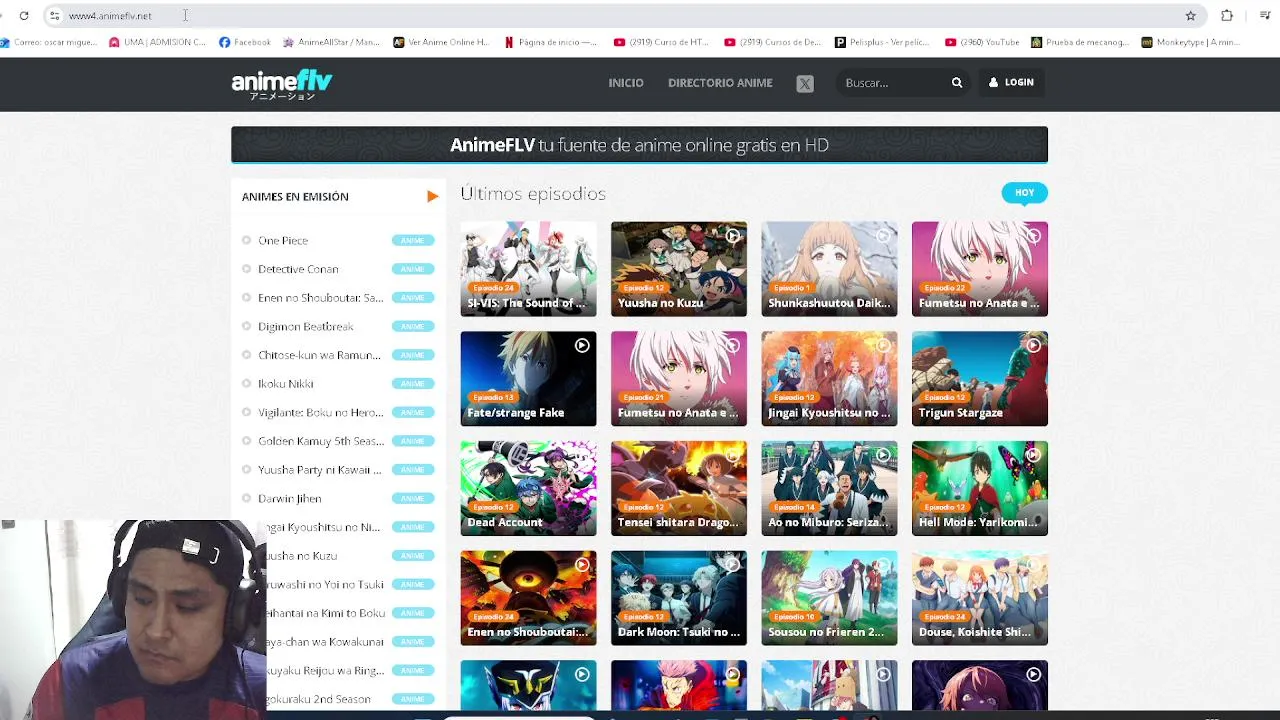Click play icon on Fate/strange Fake card
This screenshot has height=720, width=1280.
(x=582, y=346)
